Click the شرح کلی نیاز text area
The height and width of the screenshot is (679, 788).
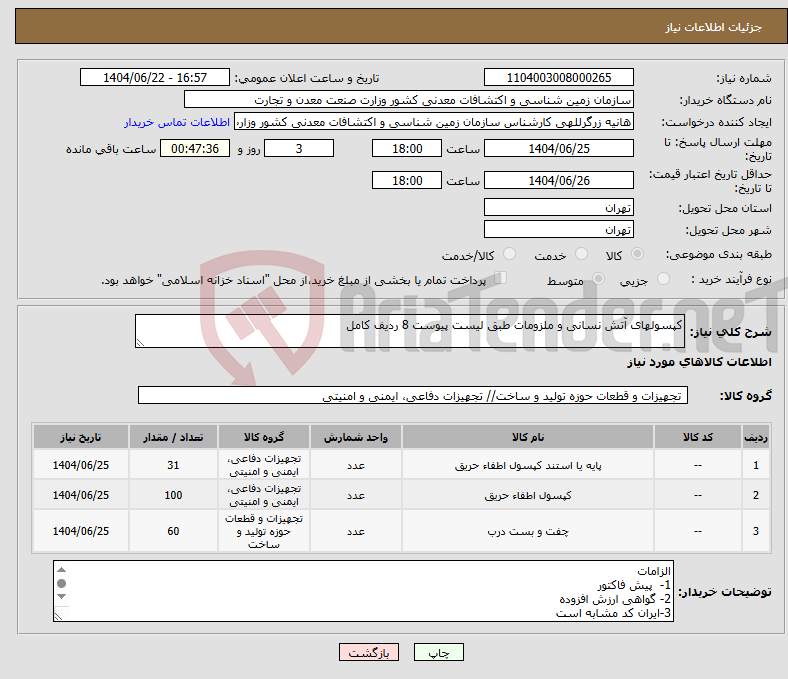pos(410,331)
